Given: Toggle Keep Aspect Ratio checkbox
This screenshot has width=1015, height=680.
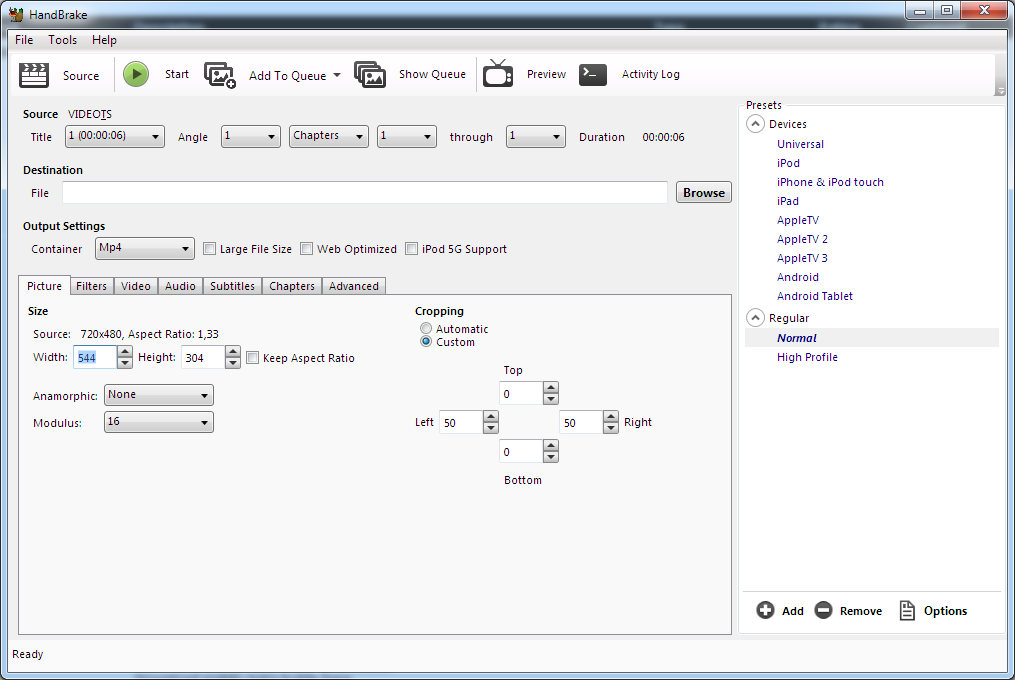Looking at the screenshot, I should point(253,357).
